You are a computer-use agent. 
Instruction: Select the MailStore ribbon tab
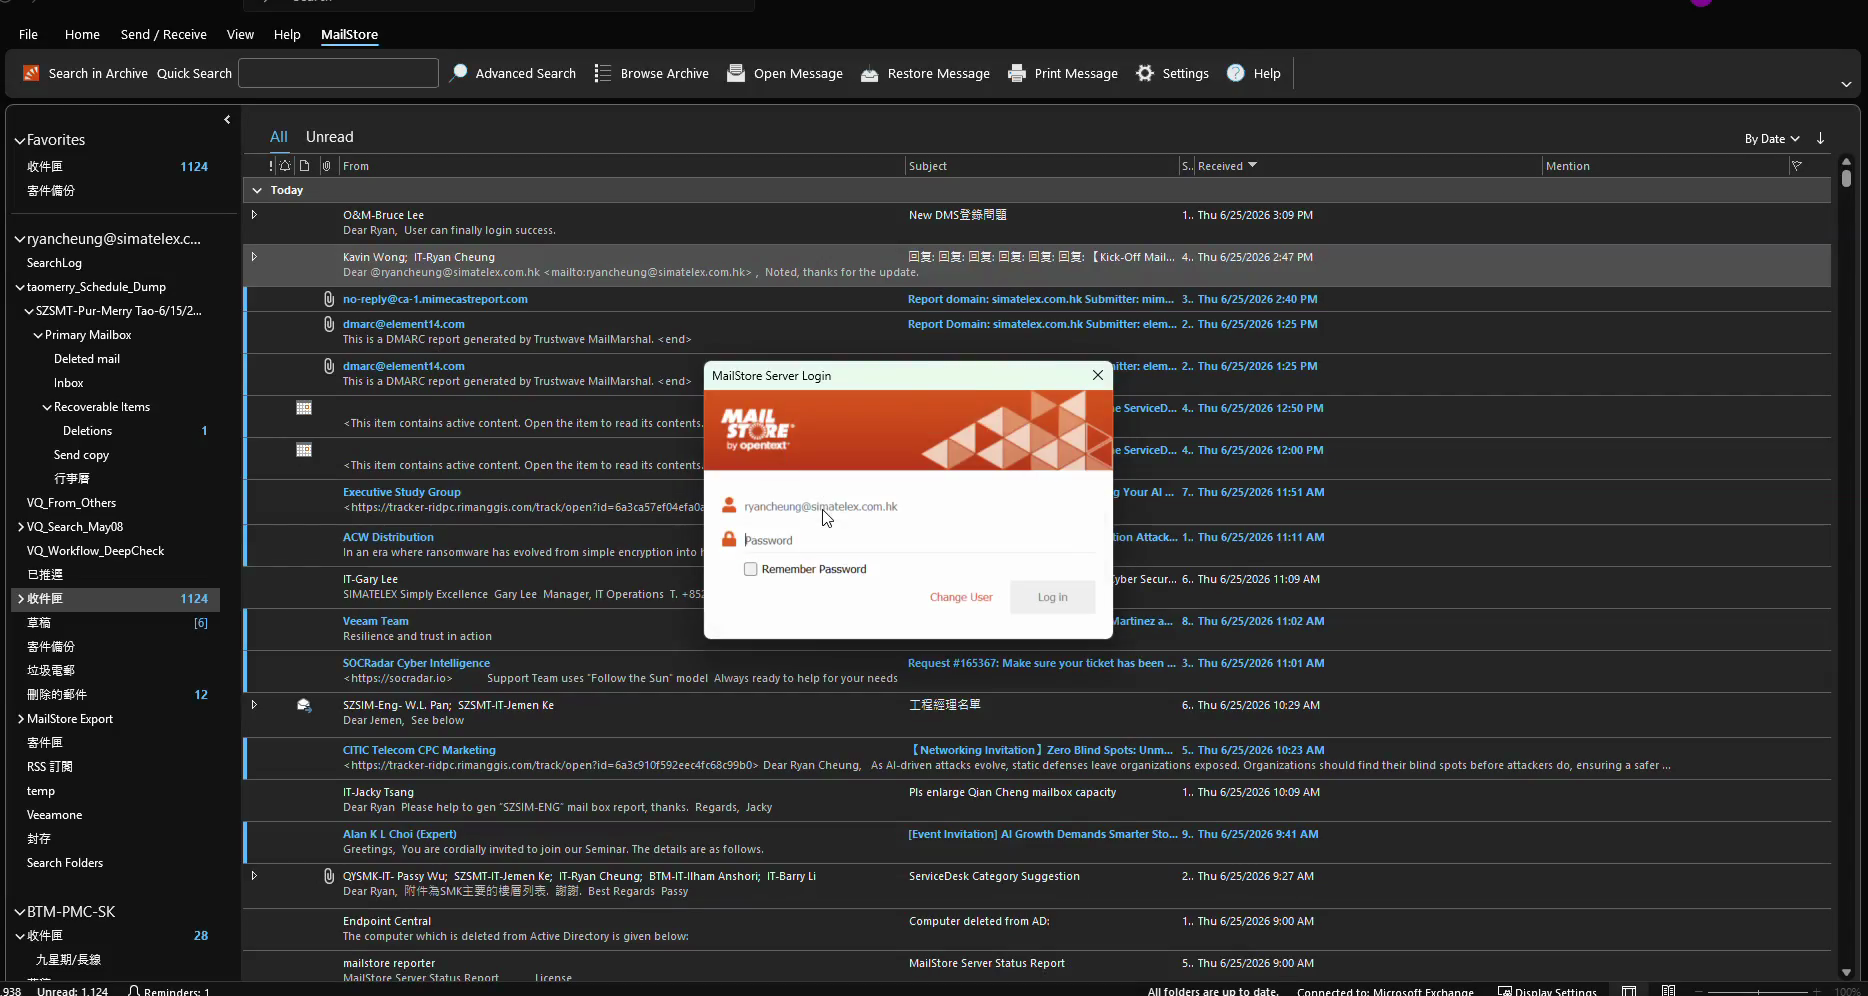[x=349, y=34]
